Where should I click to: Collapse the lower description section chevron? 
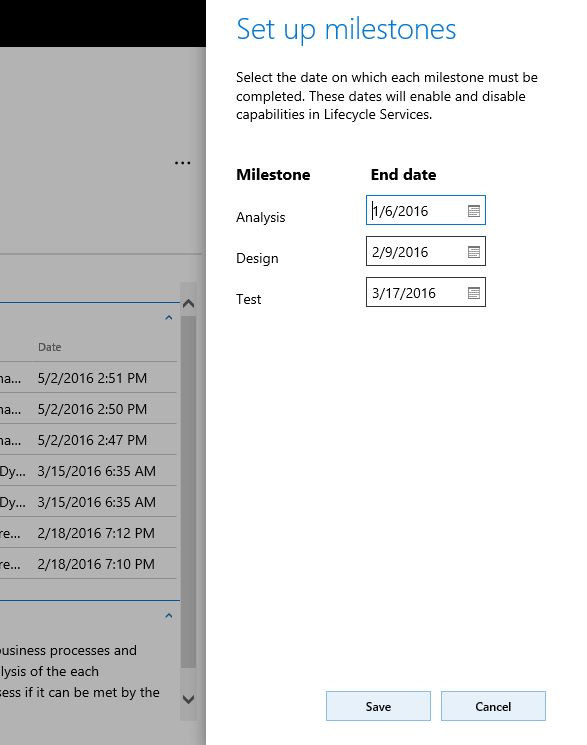(x=169, y=616)
